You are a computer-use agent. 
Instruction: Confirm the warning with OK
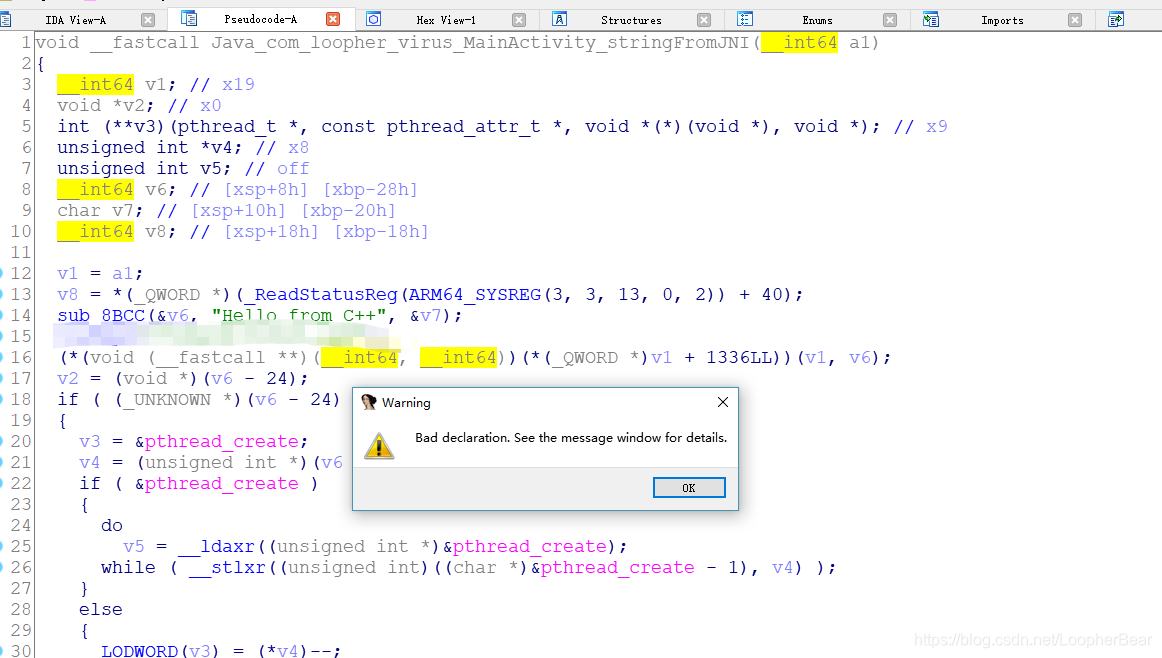pos(688,488)
